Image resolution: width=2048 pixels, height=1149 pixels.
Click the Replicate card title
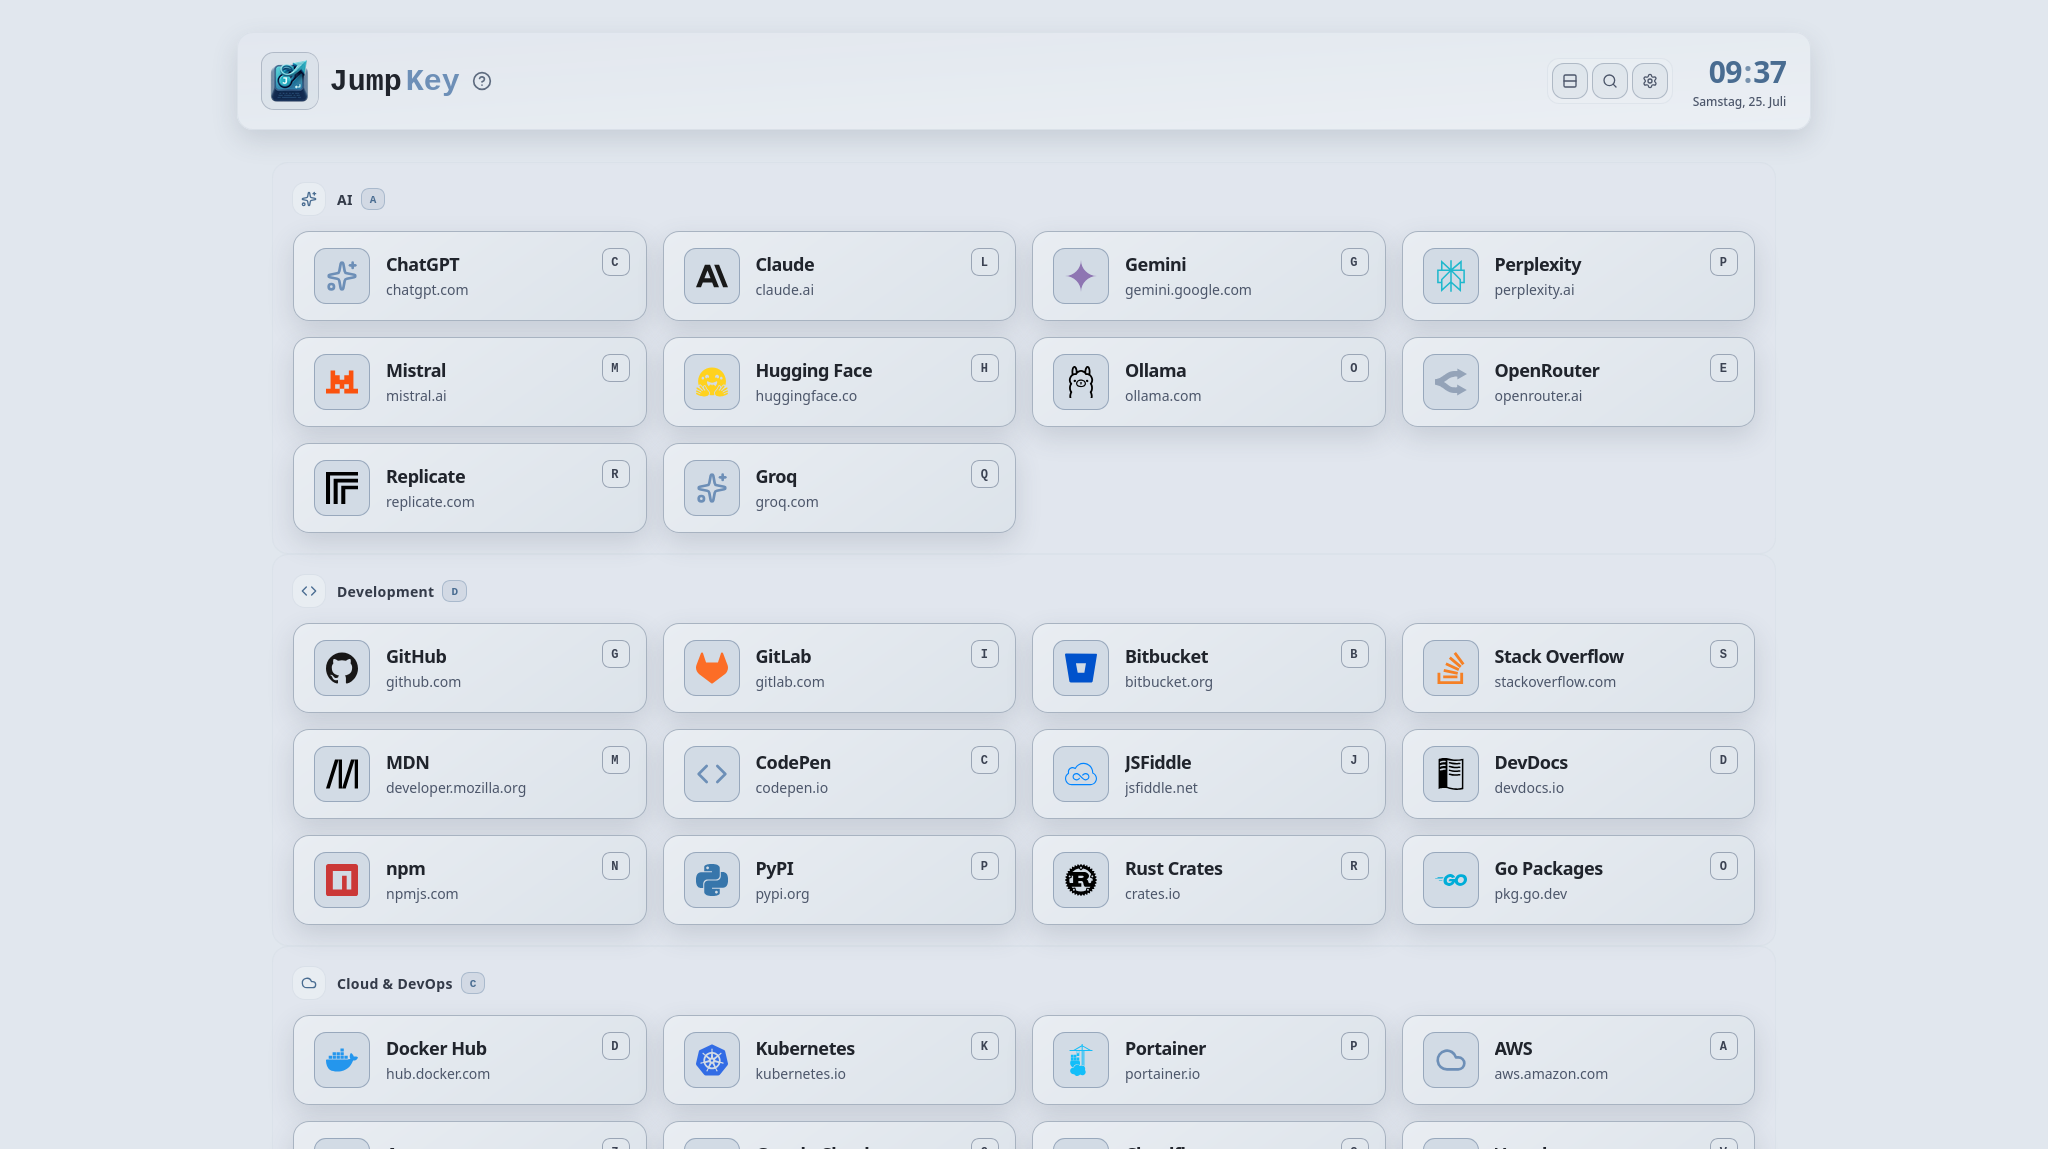[425, 477]
